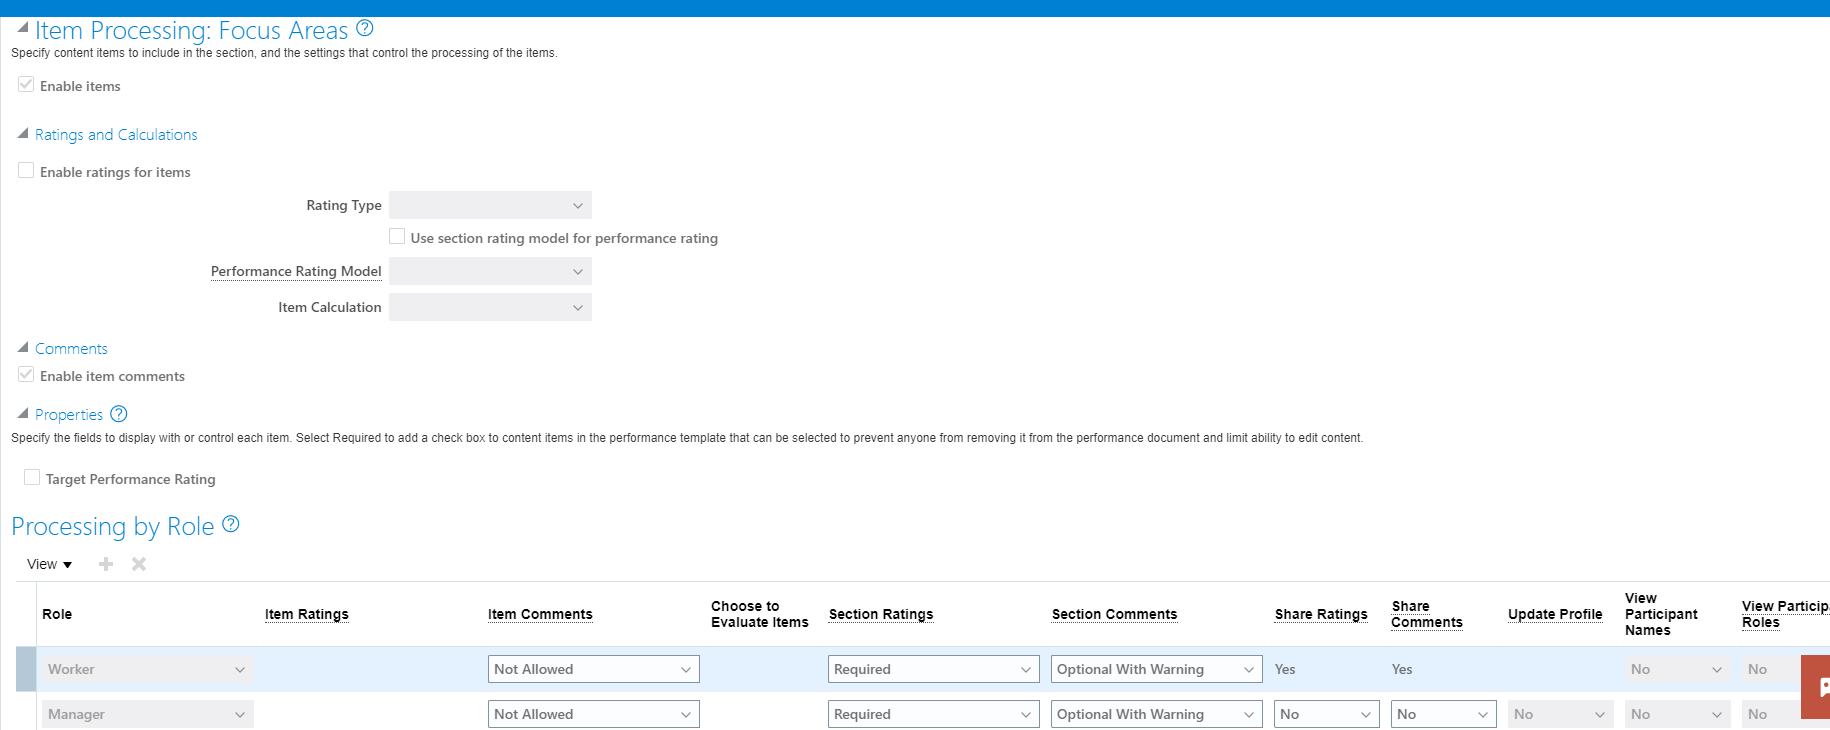
Task: Click the Item Comments column header
Action: [540, 614]
